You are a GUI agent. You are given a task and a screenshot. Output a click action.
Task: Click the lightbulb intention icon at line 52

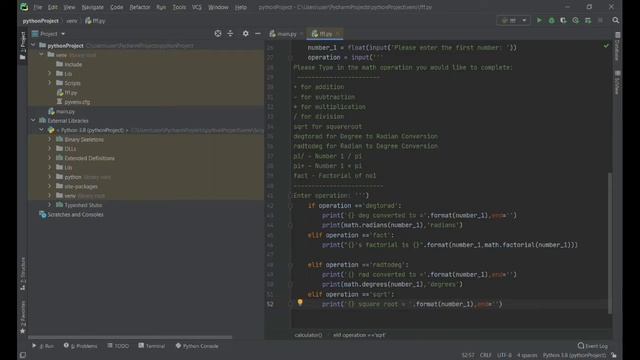(x=300, y=302)
